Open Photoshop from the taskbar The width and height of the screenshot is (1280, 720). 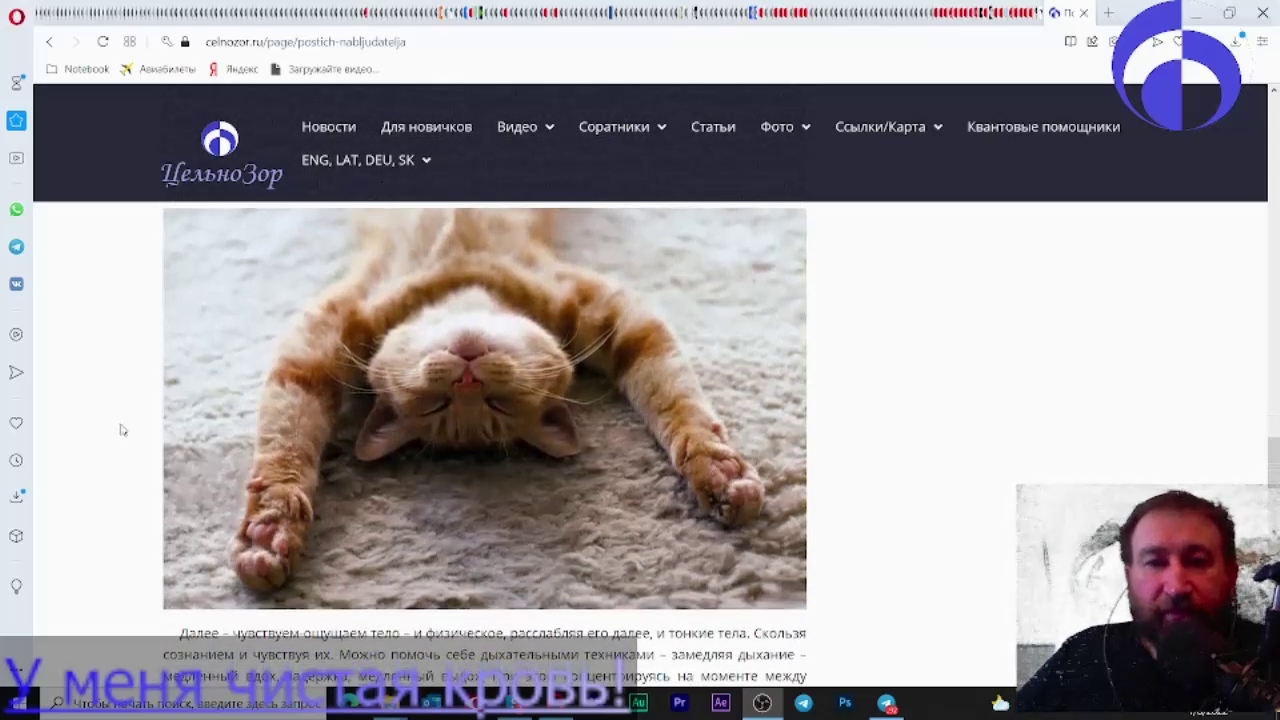pos(845,703)
